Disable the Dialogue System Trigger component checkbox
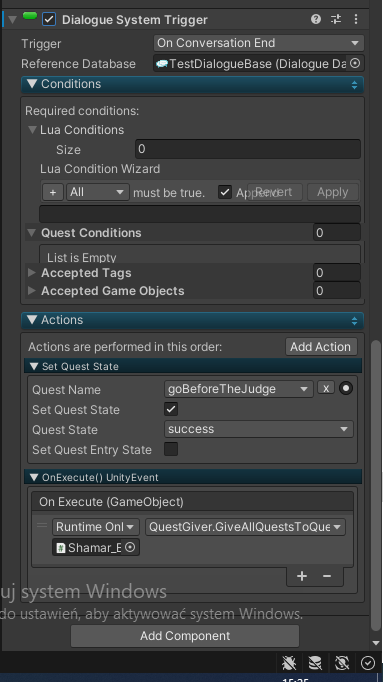This screenshot has width=383, height=682. coord(49,19)
